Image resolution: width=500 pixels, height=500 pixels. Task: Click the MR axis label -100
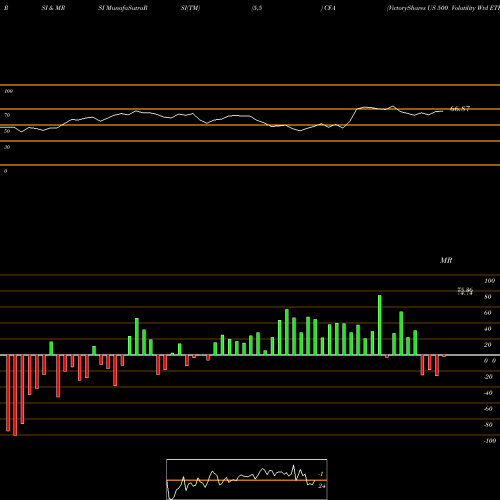[490, 441]
